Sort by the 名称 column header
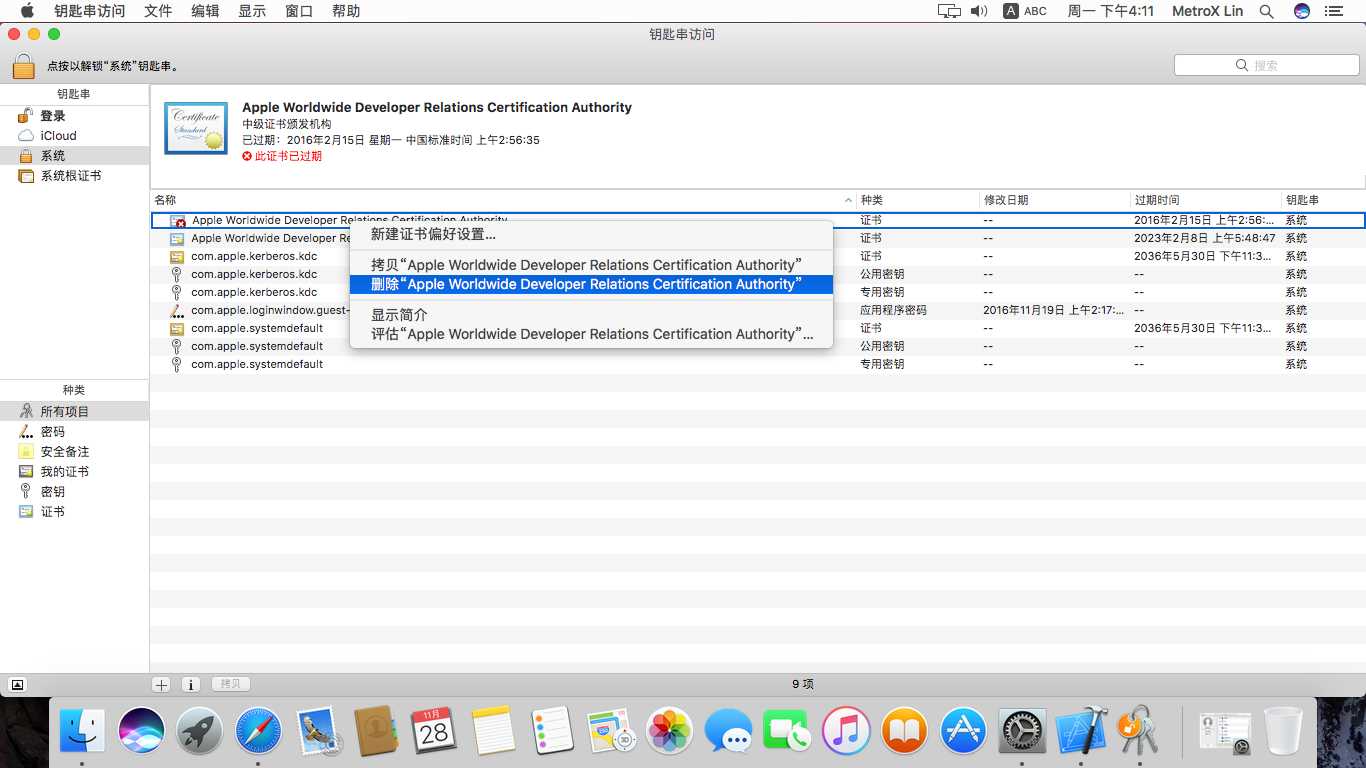 click(x=503, y=200)
